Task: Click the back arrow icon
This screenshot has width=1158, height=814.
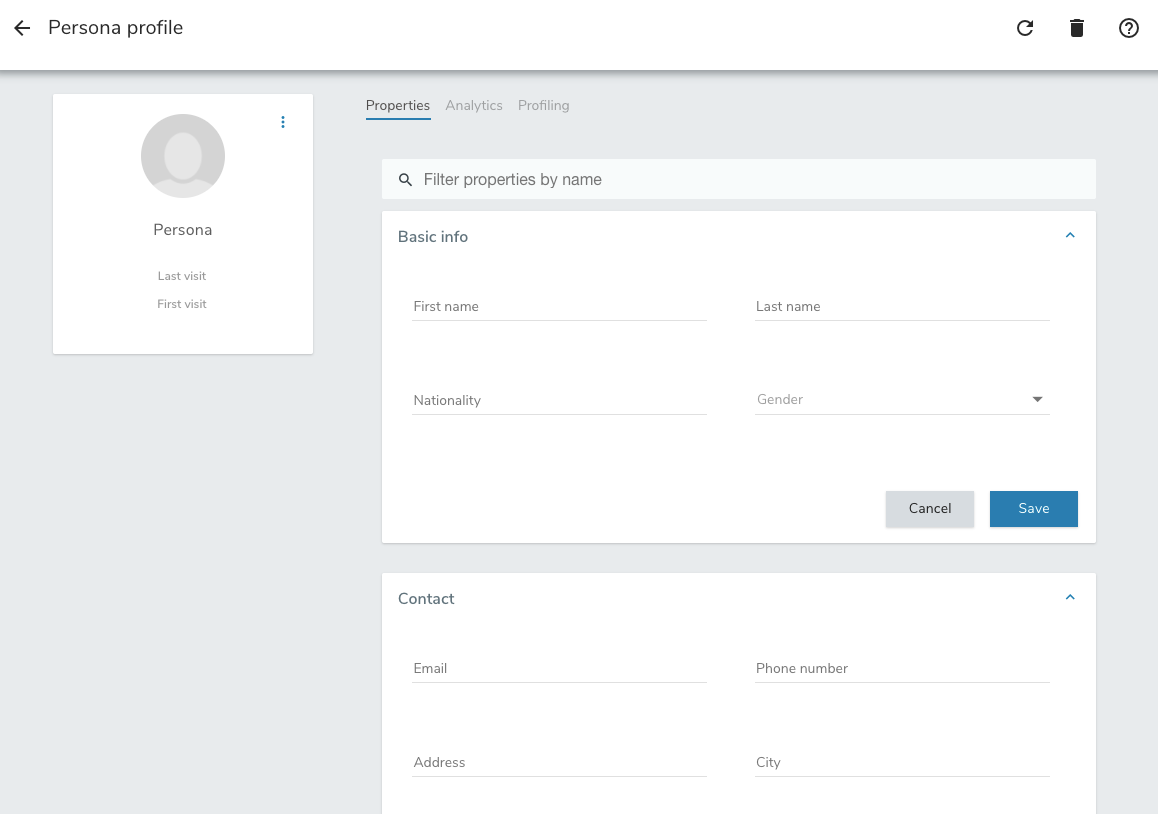Action: (22, 28)
